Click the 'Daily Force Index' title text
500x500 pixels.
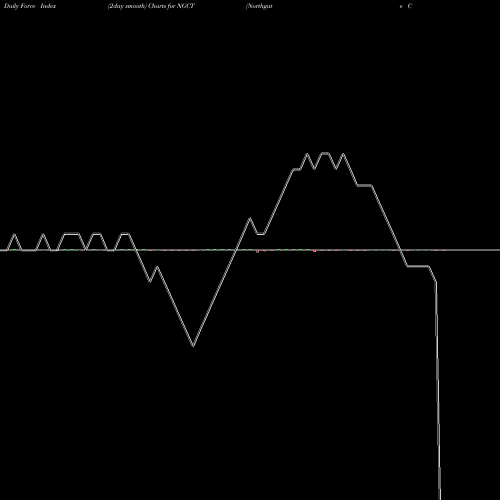tap(30, 6)
